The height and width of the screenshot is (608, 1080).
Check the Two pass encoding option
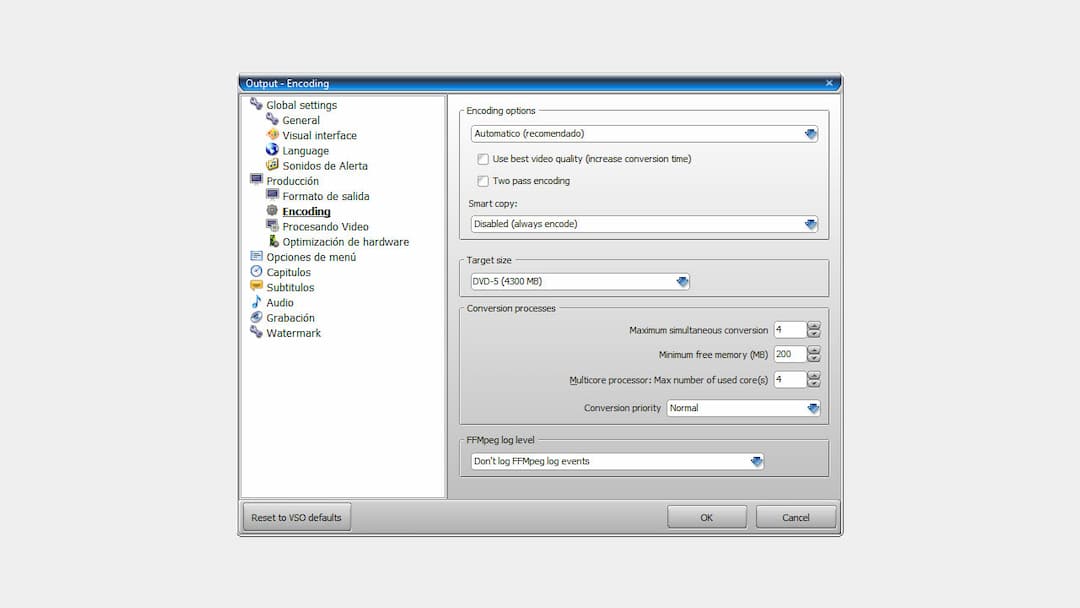coord(484,181)
